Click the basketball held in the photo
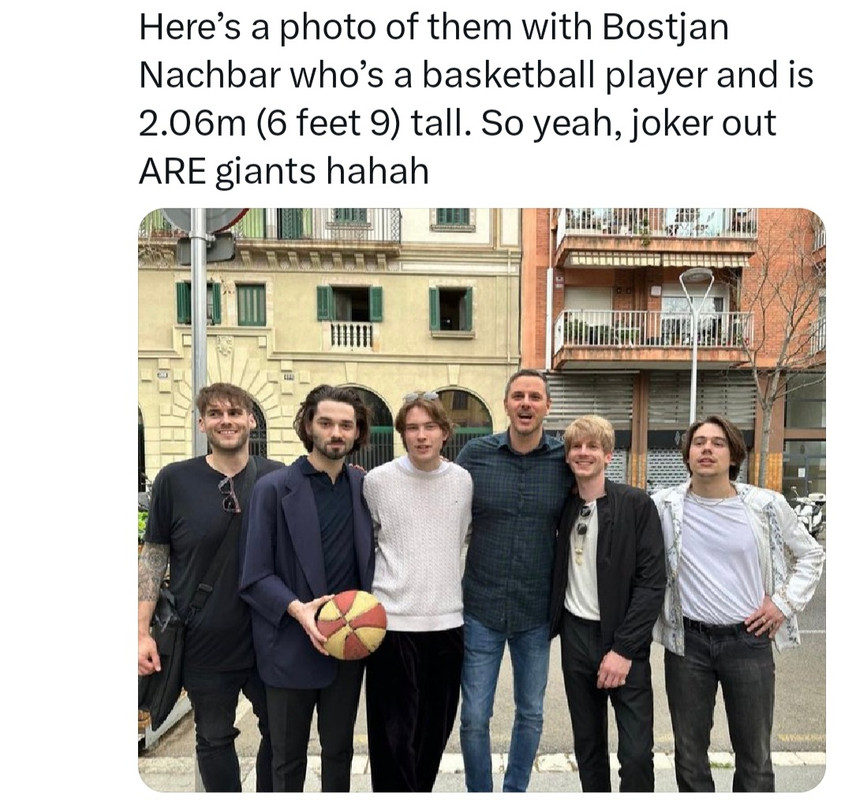The height and width of the screenshot is (800, 852). 352,624
